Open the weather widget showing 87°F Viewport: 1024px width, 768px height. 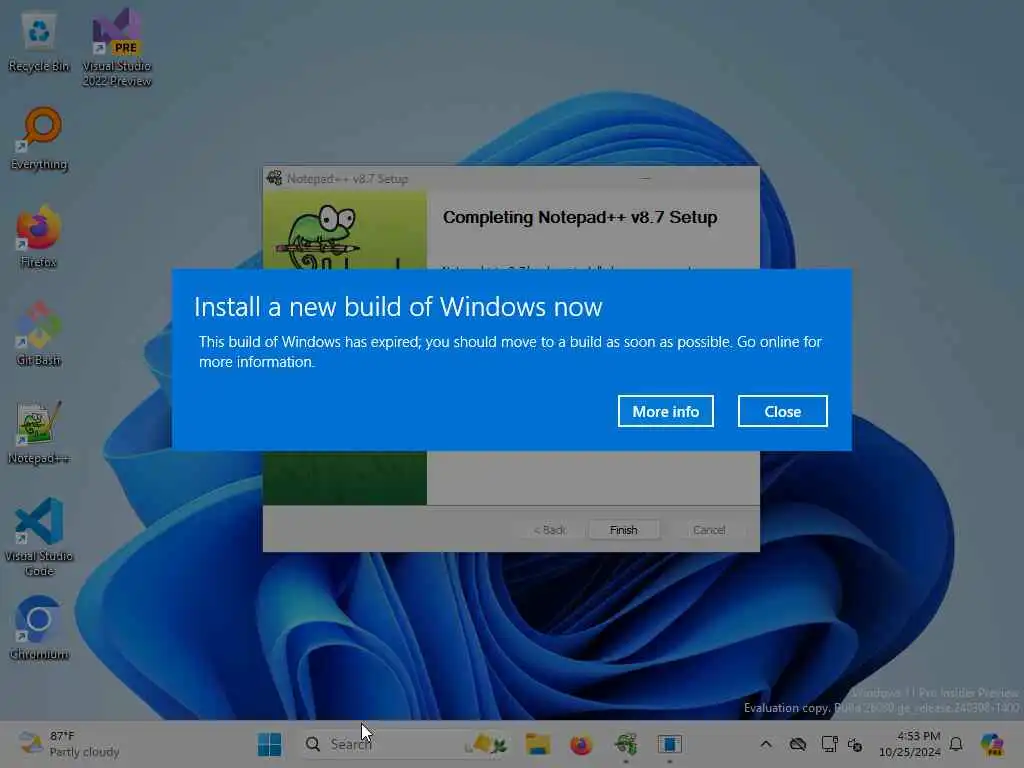click(x=69, y=744)
